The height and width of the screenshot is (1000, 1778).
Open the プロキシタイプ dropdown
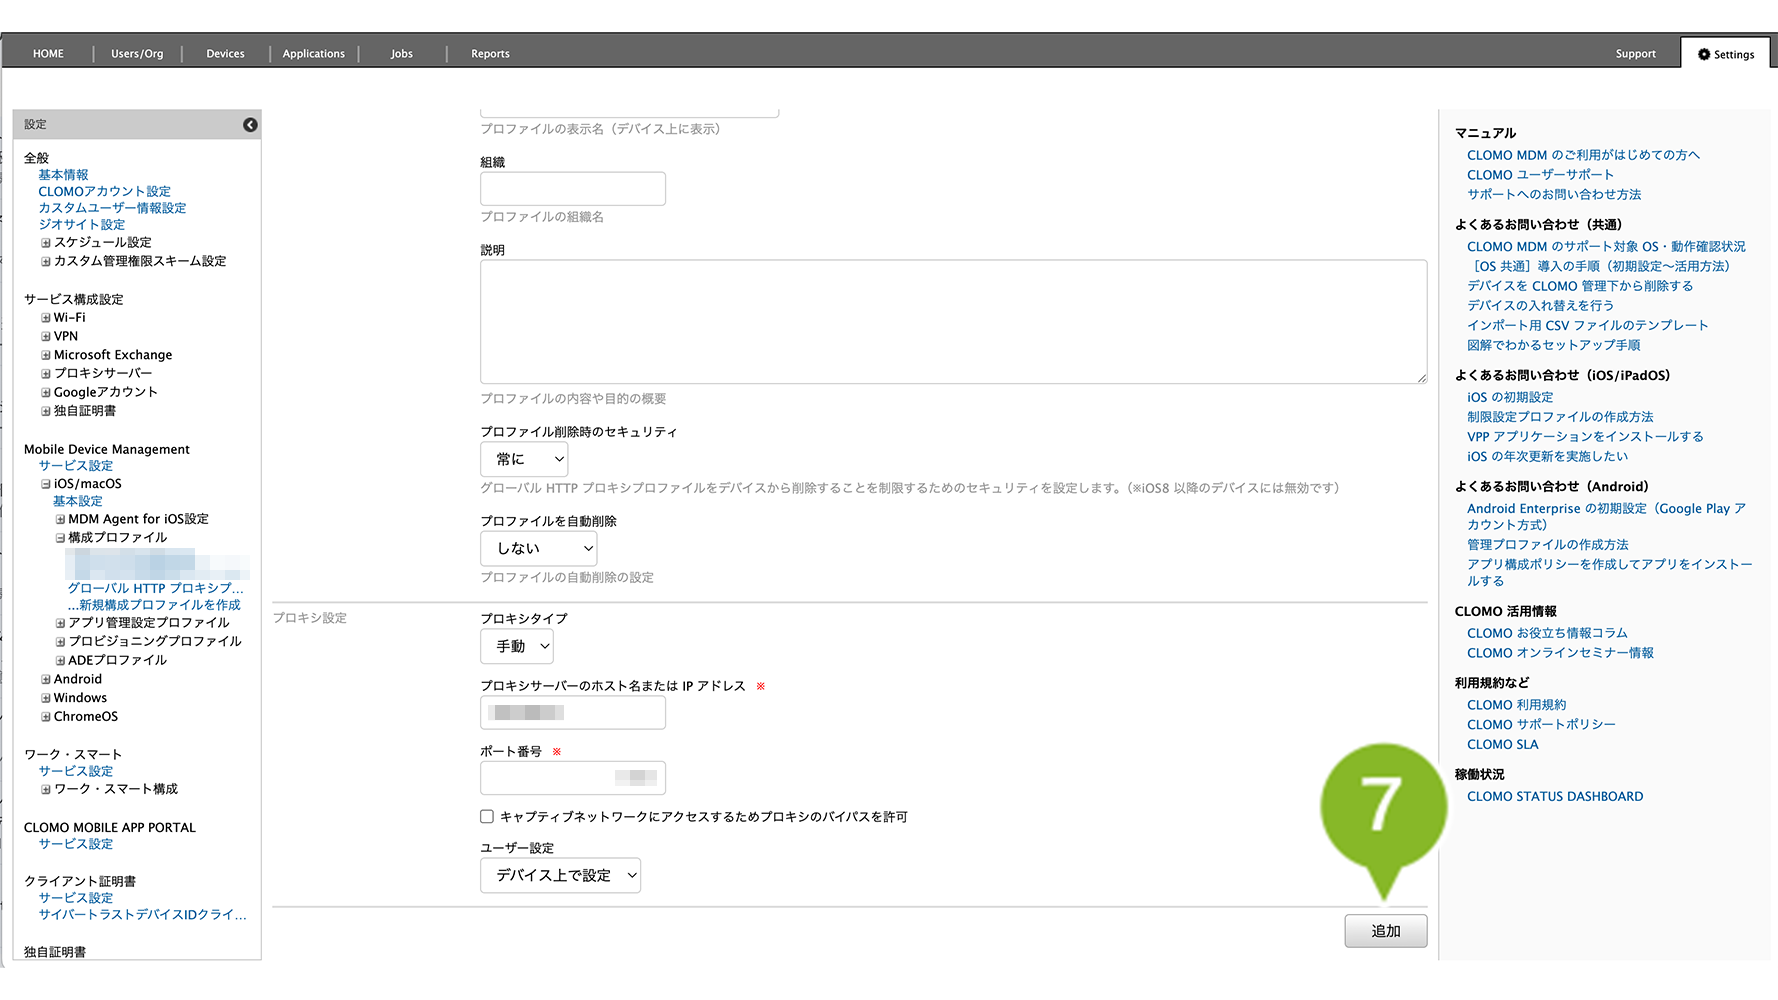(517, 647)
